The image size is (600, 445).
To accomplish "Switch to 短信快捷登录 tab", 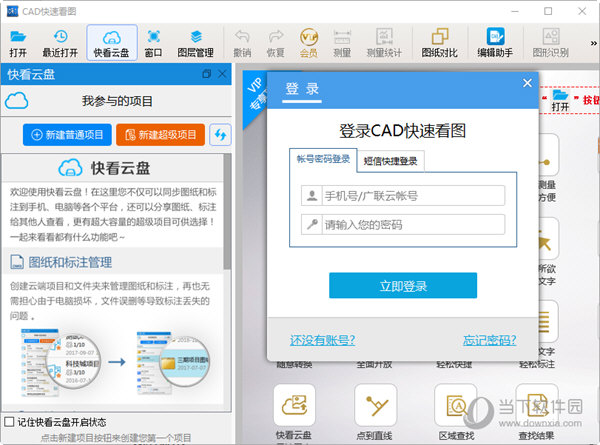I will pyautogui.click(x=390, y=161).
